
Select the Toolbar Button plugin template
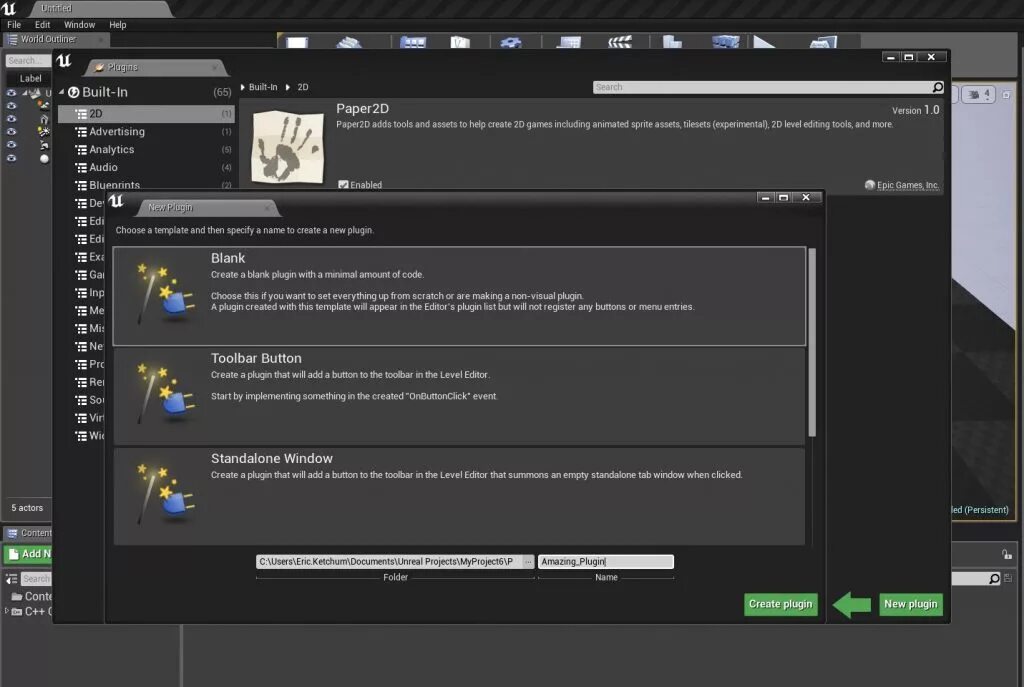point(459,396)
